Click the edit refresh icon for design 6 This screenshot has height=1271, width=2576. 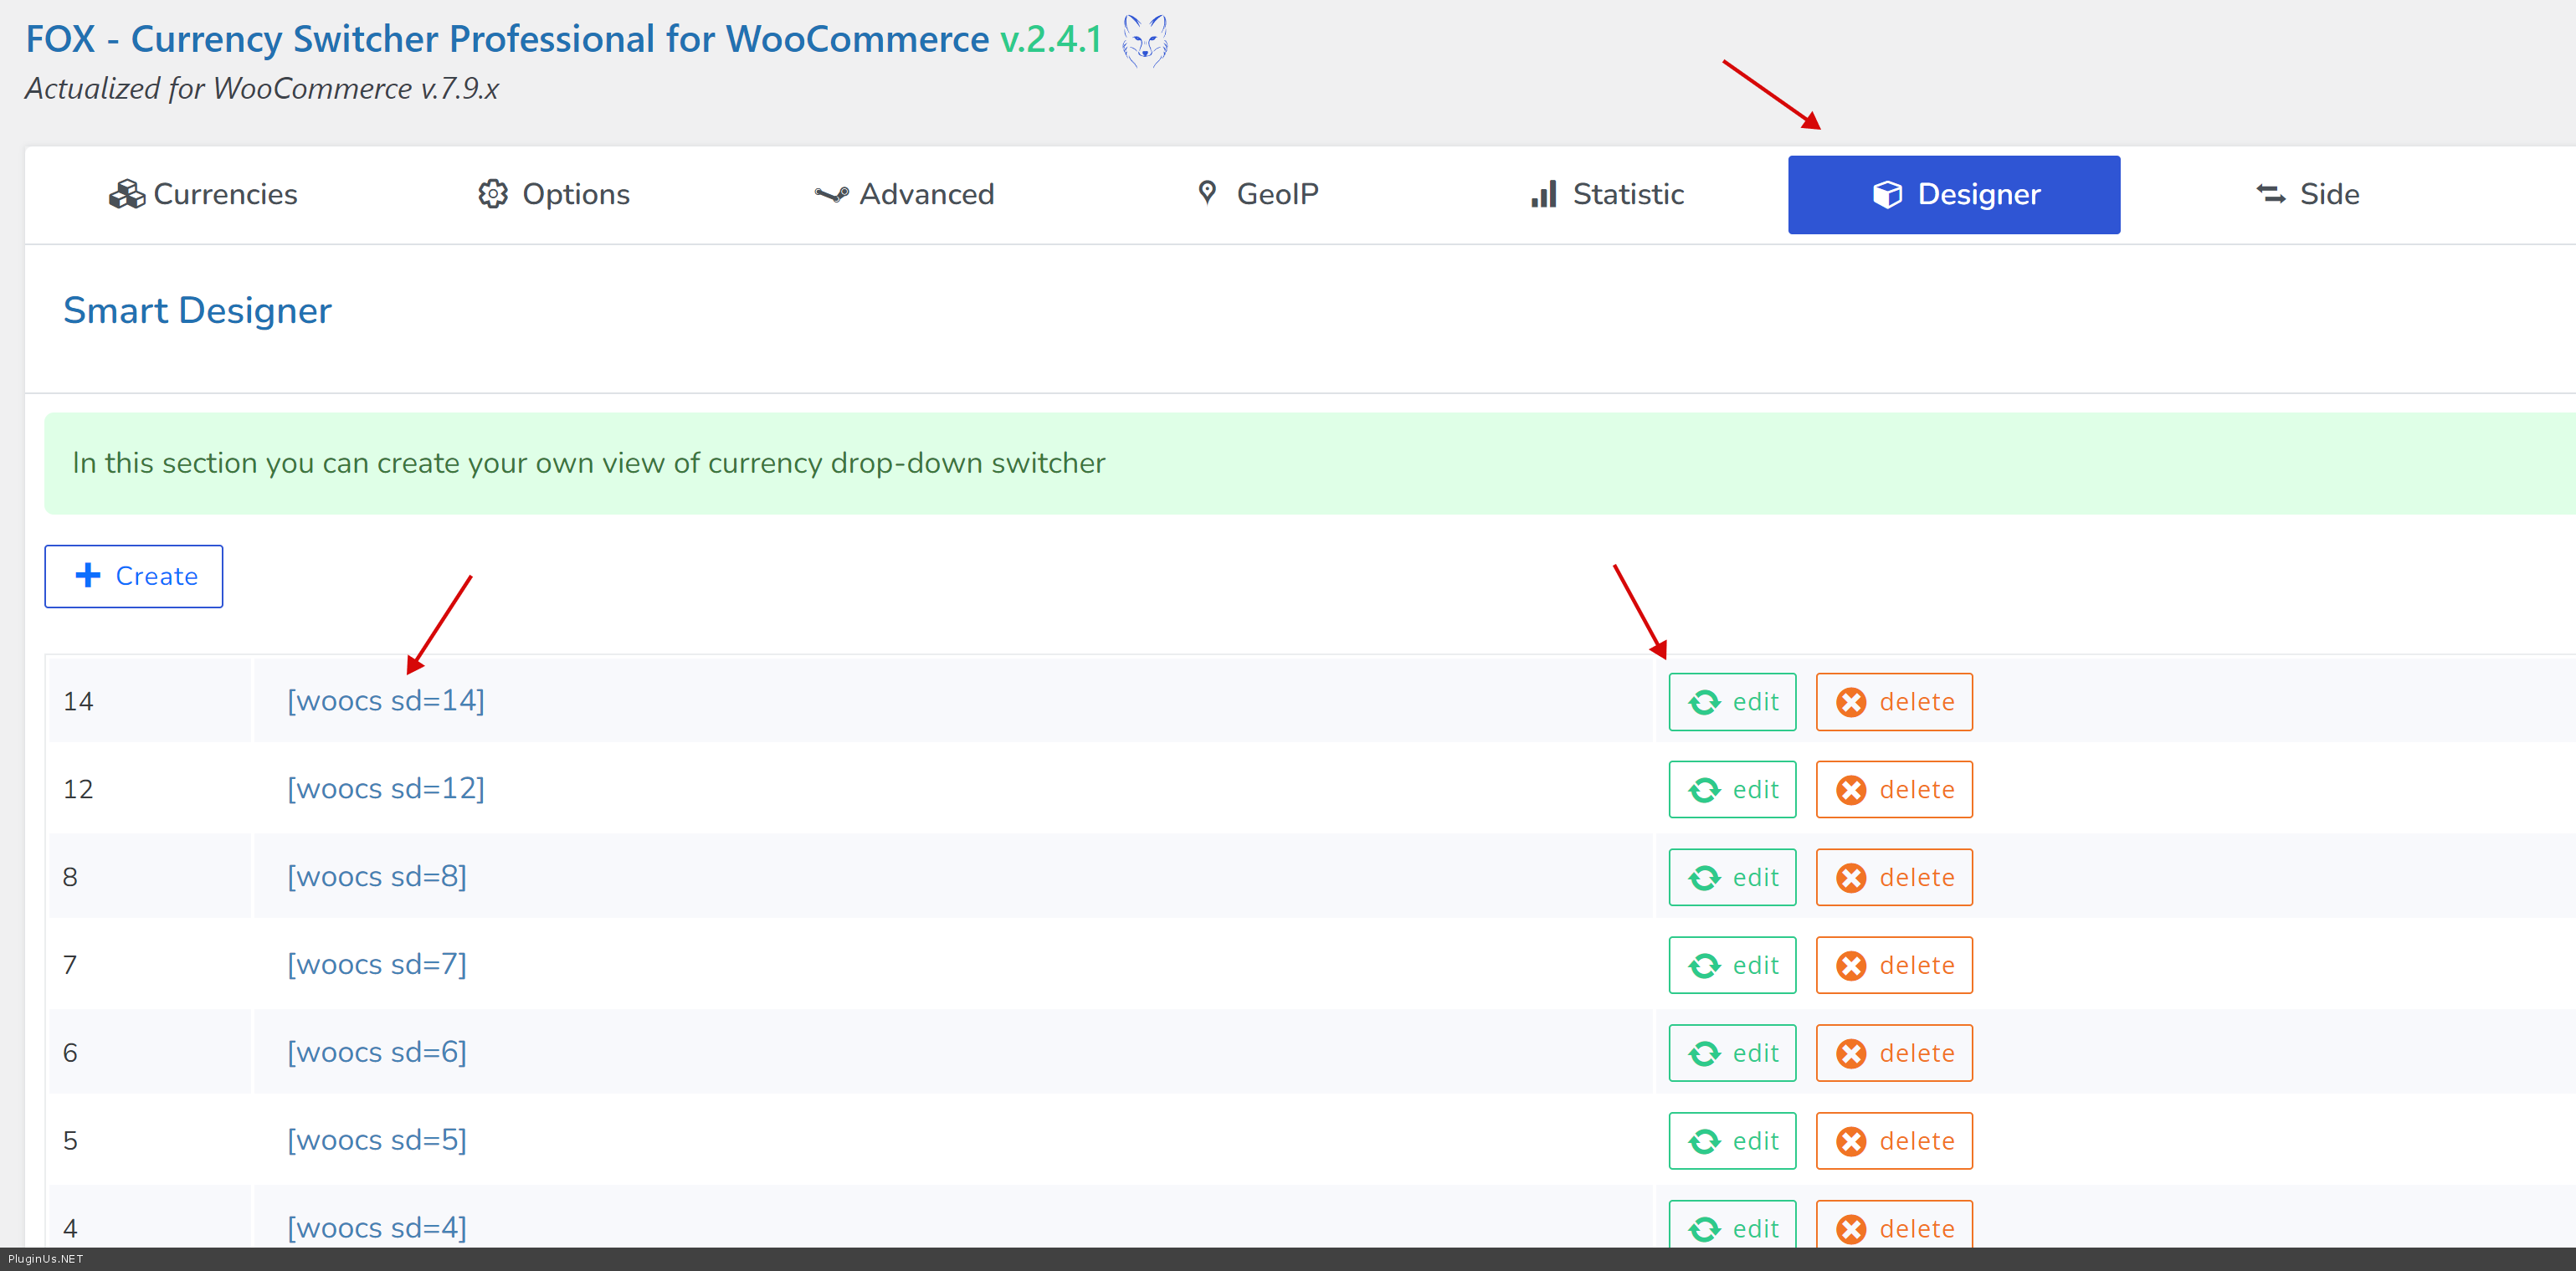point(1704,1053)
